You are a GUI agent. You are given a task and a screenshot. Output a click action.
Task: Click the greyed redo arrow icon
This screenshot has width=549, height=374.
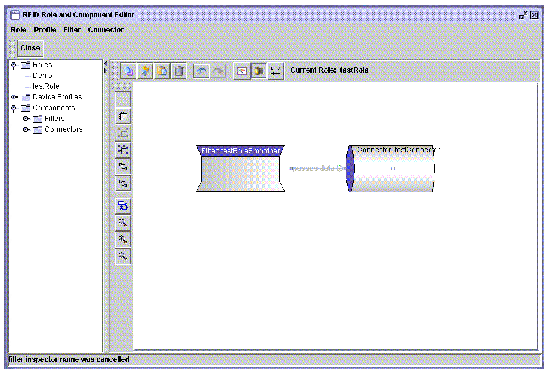pyautogui.click(x=218, y=71)
